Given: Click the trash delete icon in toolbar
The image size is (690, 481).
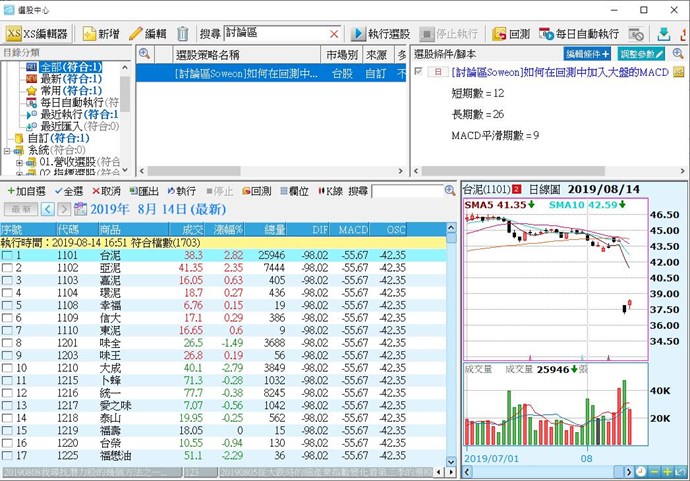Looking at the screenshot, I should coord(183,33).
